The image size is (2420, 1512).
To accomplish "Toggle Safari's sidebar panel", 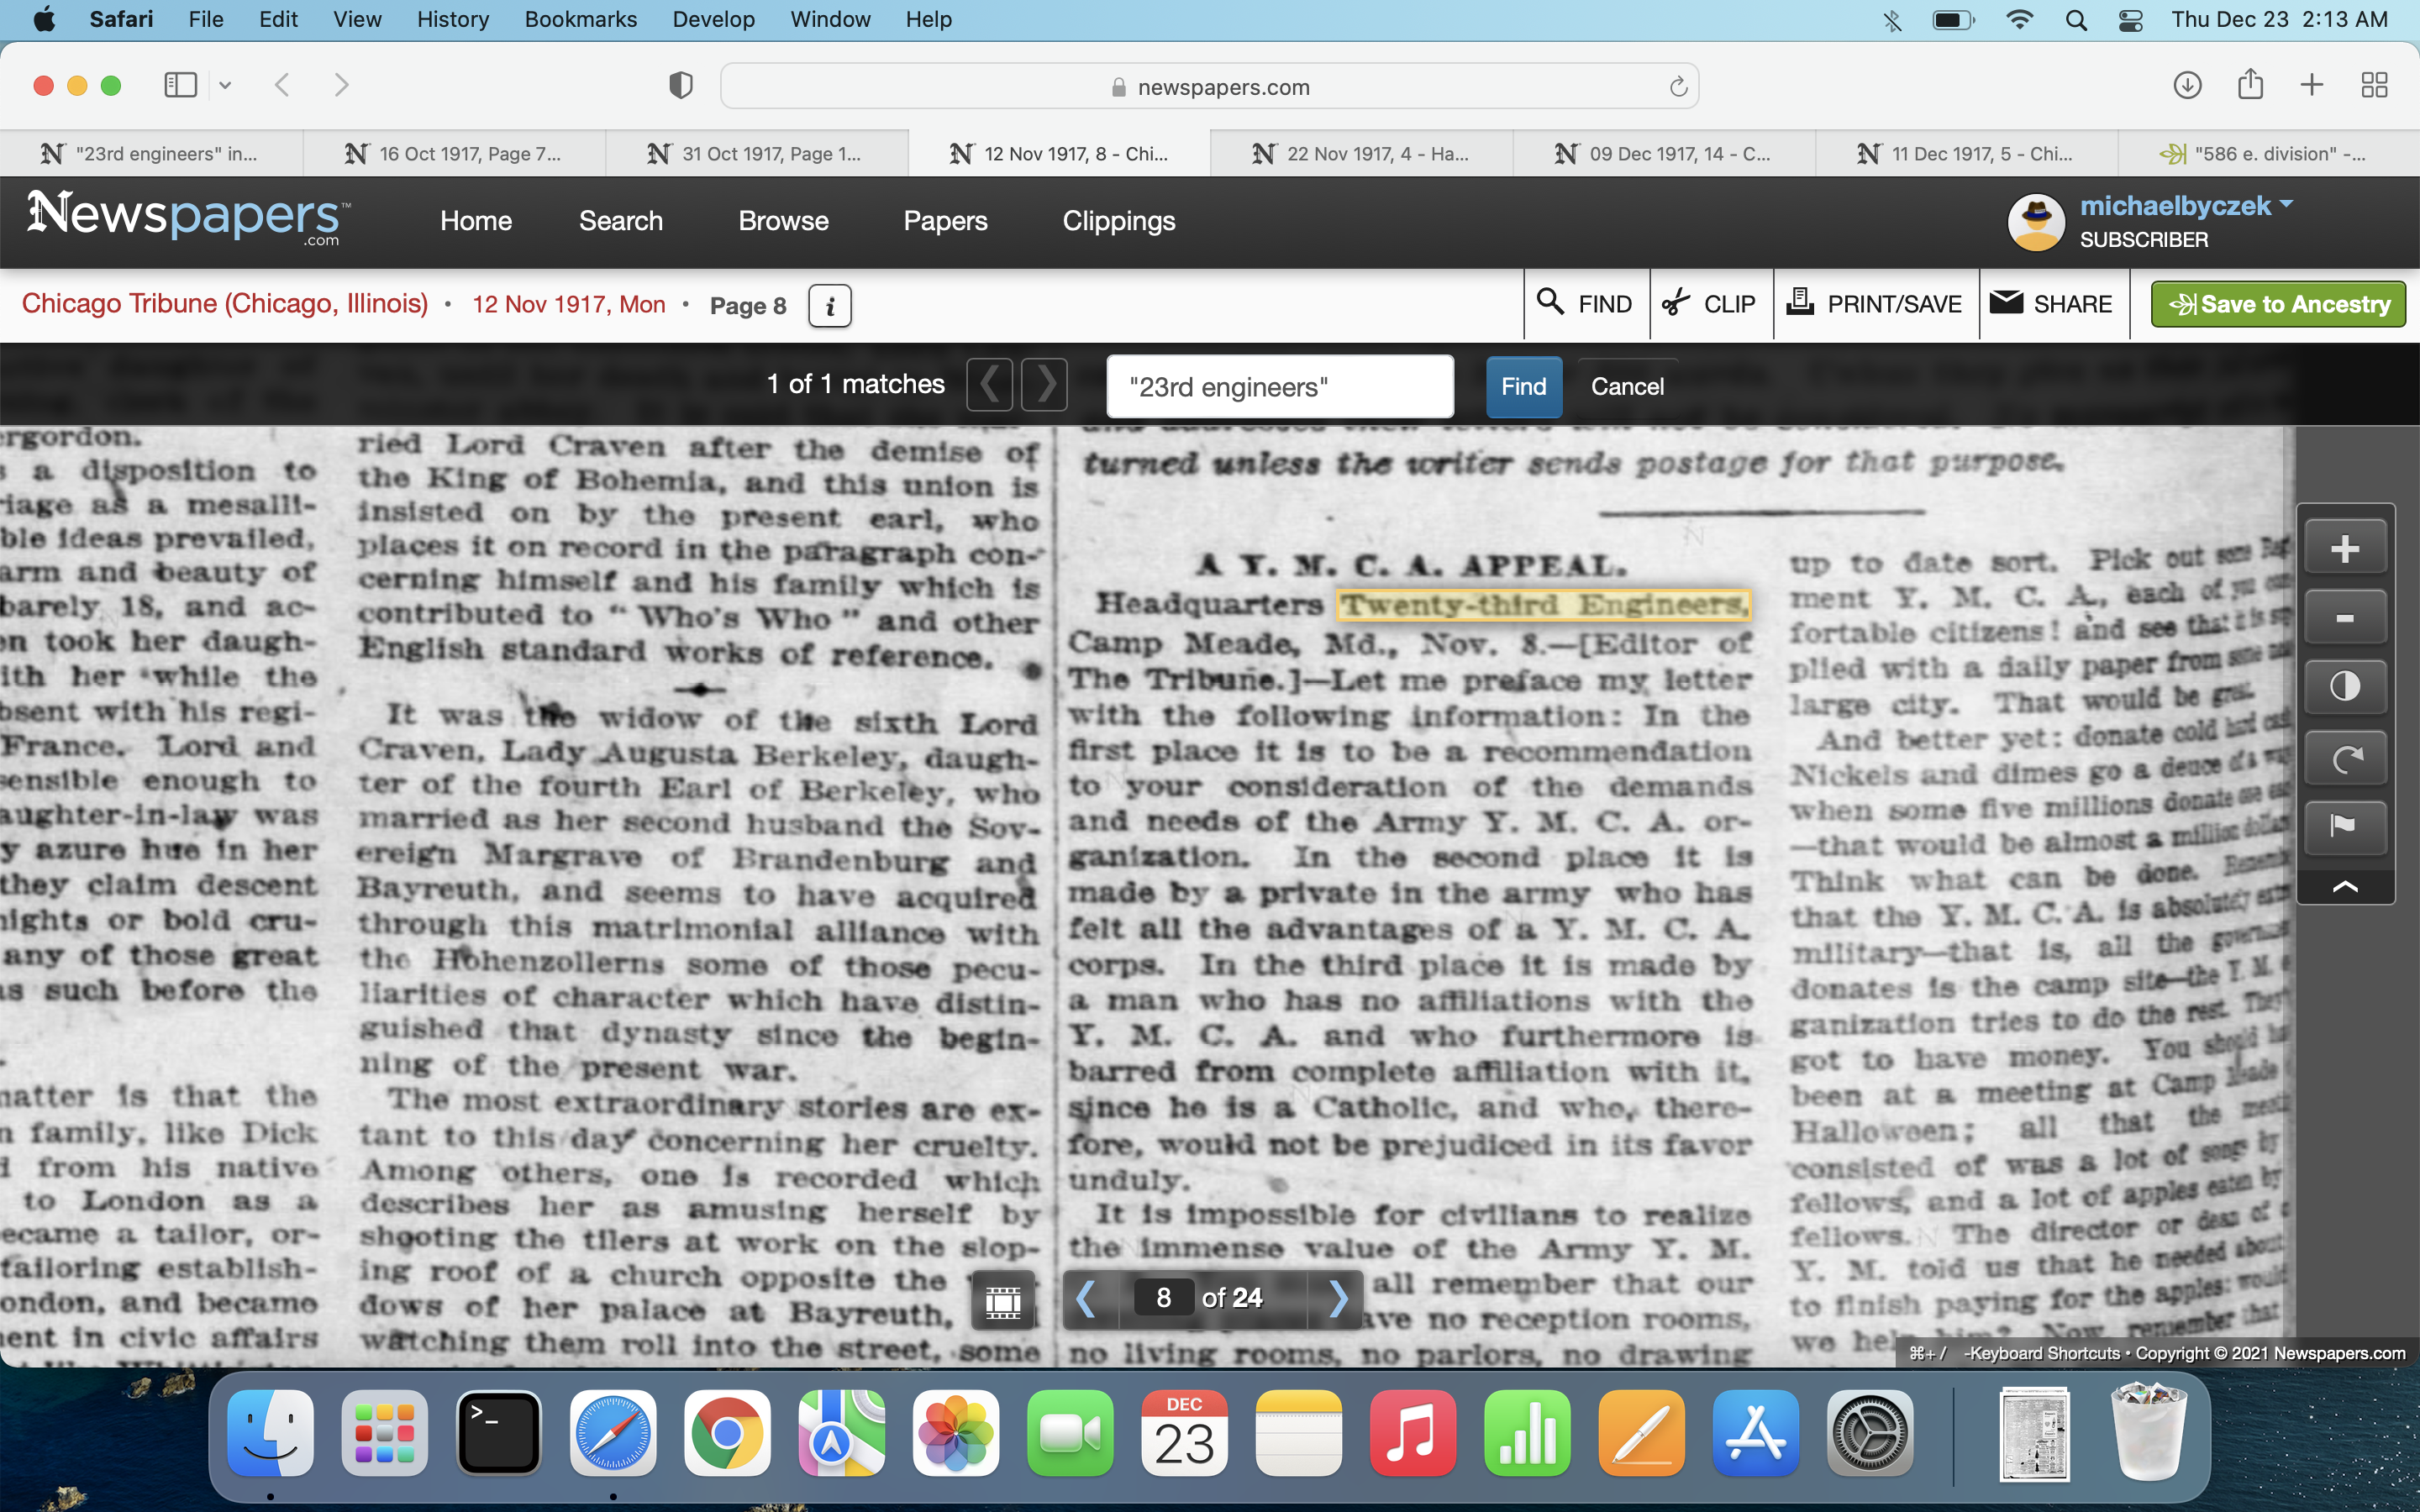I will (x=180, y=86).
